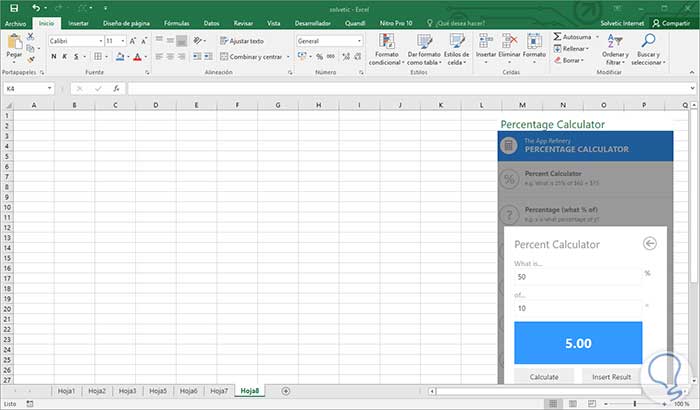This screenshot has height=410, width=700.
Task: Open the font size 11 dropdown
Action: [123, 41]
